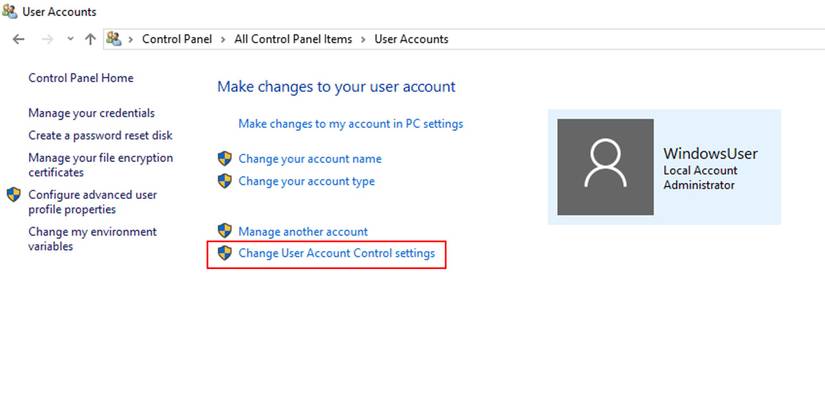Select Control Panel in the breadcrumb
This screenshot has height=413, width=825.
point(176,39)
